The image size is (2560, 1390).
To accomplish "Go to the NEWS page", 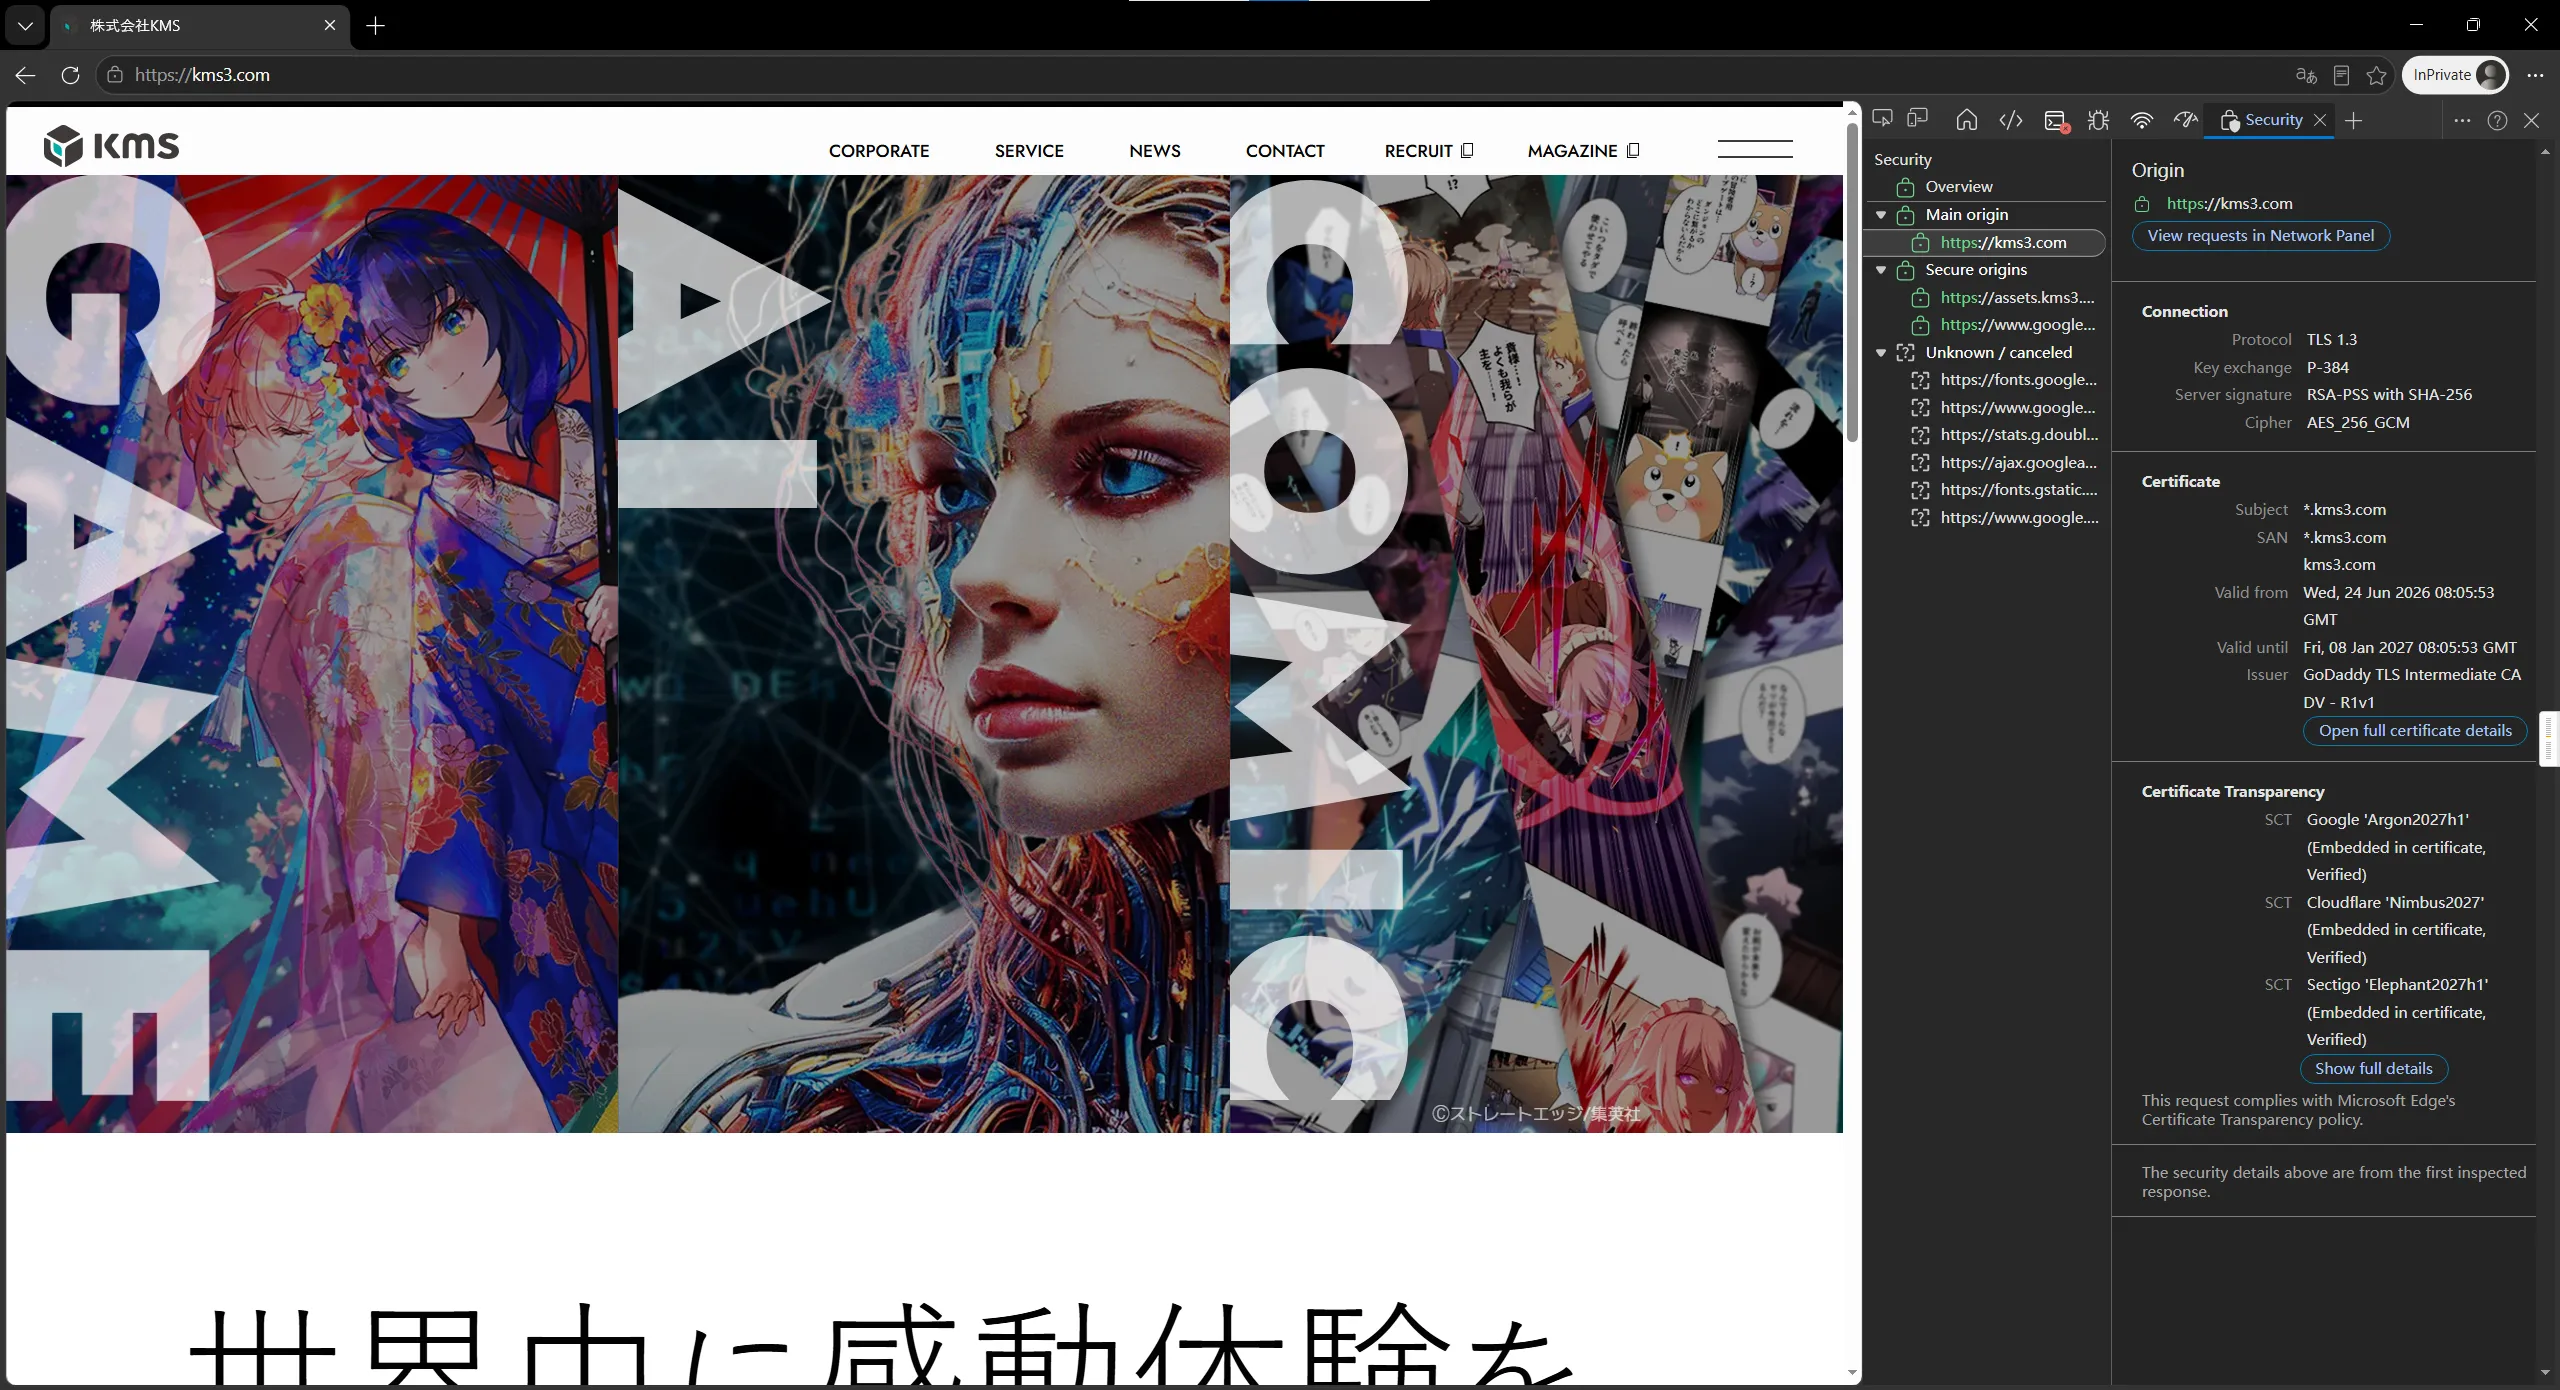I will [1155, 151].
